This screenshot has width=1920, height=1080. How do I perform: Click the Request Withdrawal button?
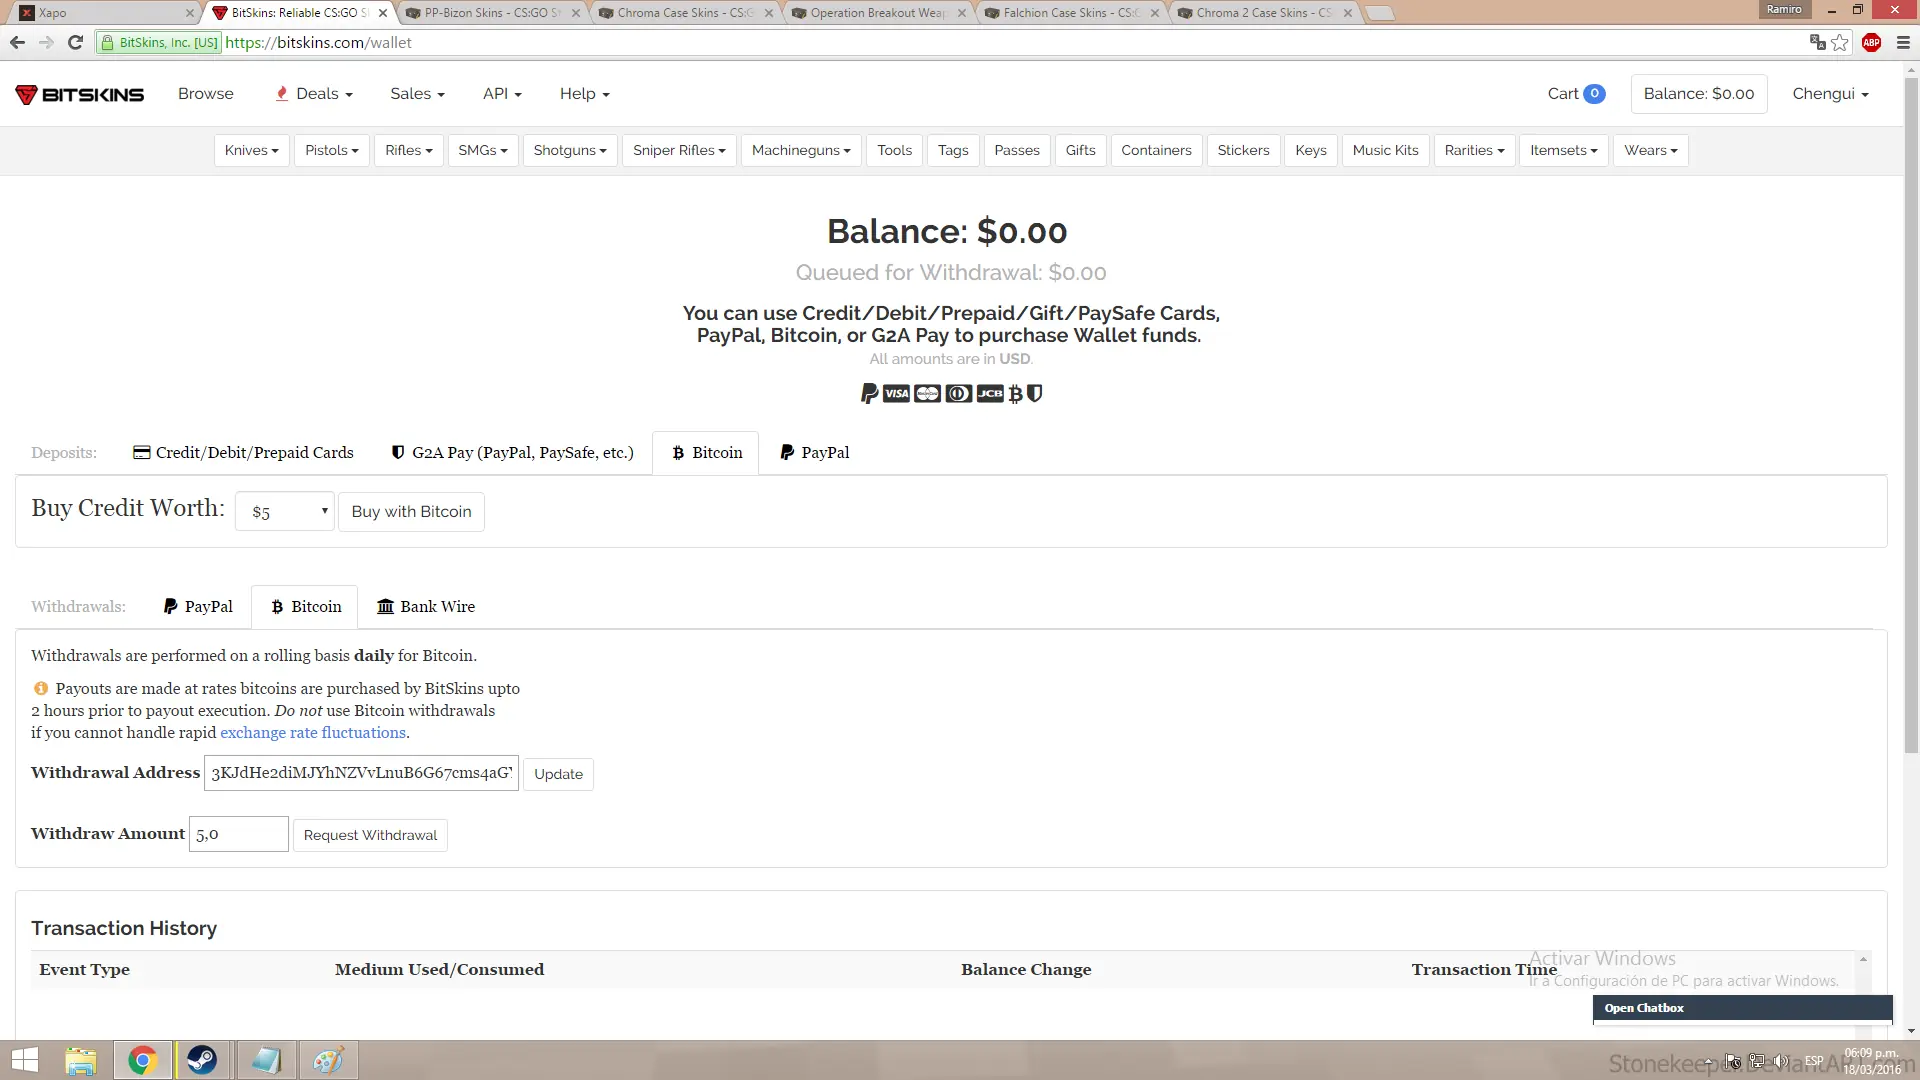[x=370, y=835]
